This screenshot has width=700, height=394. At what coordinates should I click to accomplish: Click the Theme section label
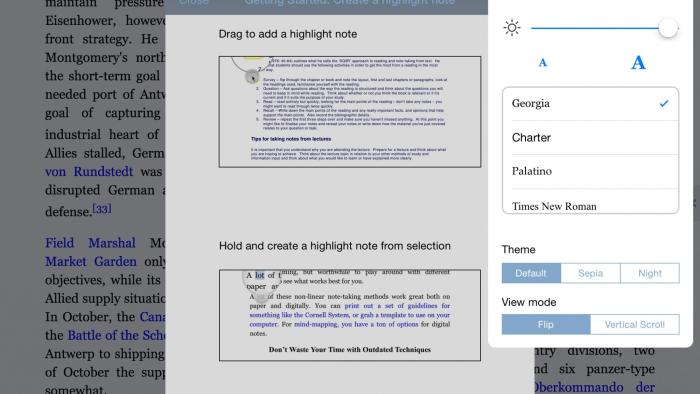point(518,249)
